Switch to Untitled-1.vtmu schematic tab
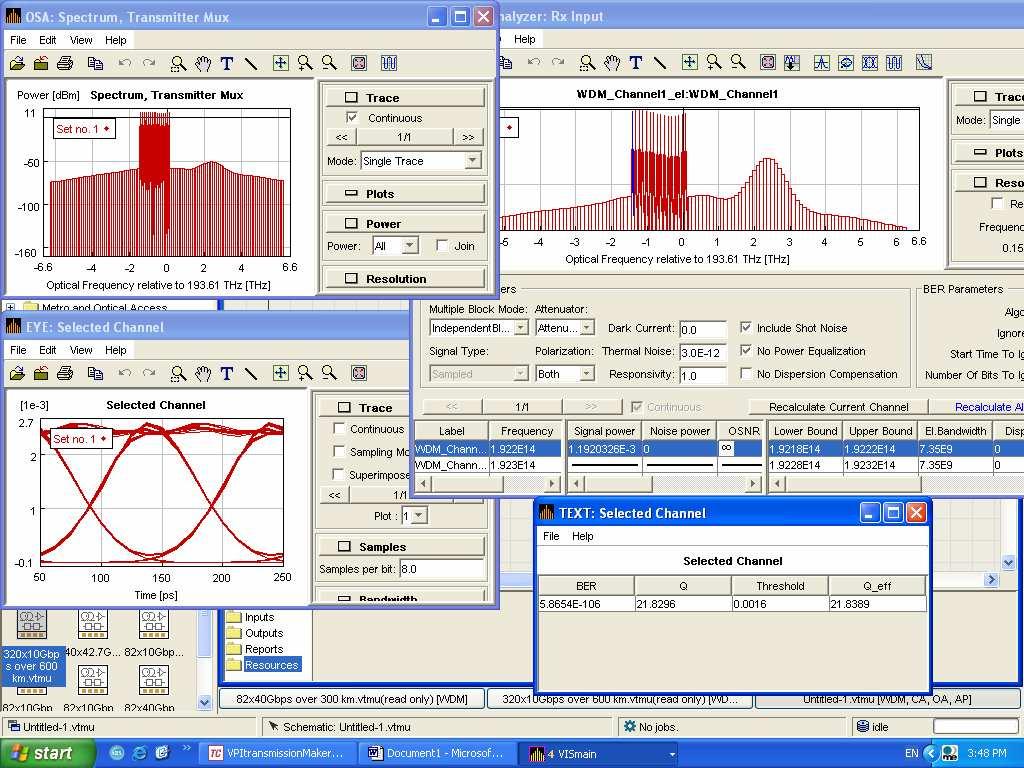This screenshot has width=1024, height=768. pos(887,699)
